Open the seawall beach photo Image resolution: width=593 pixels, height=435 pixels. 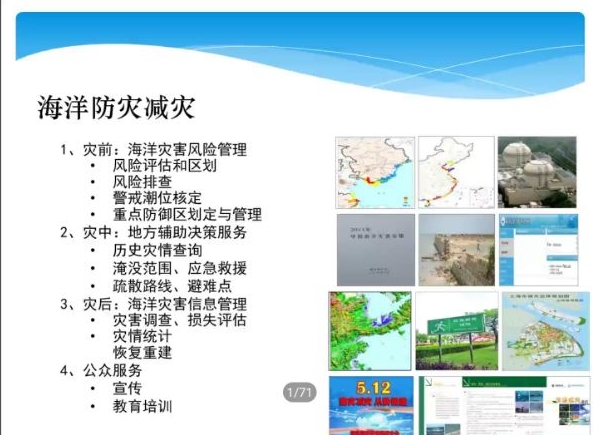[x=457, y=250]
